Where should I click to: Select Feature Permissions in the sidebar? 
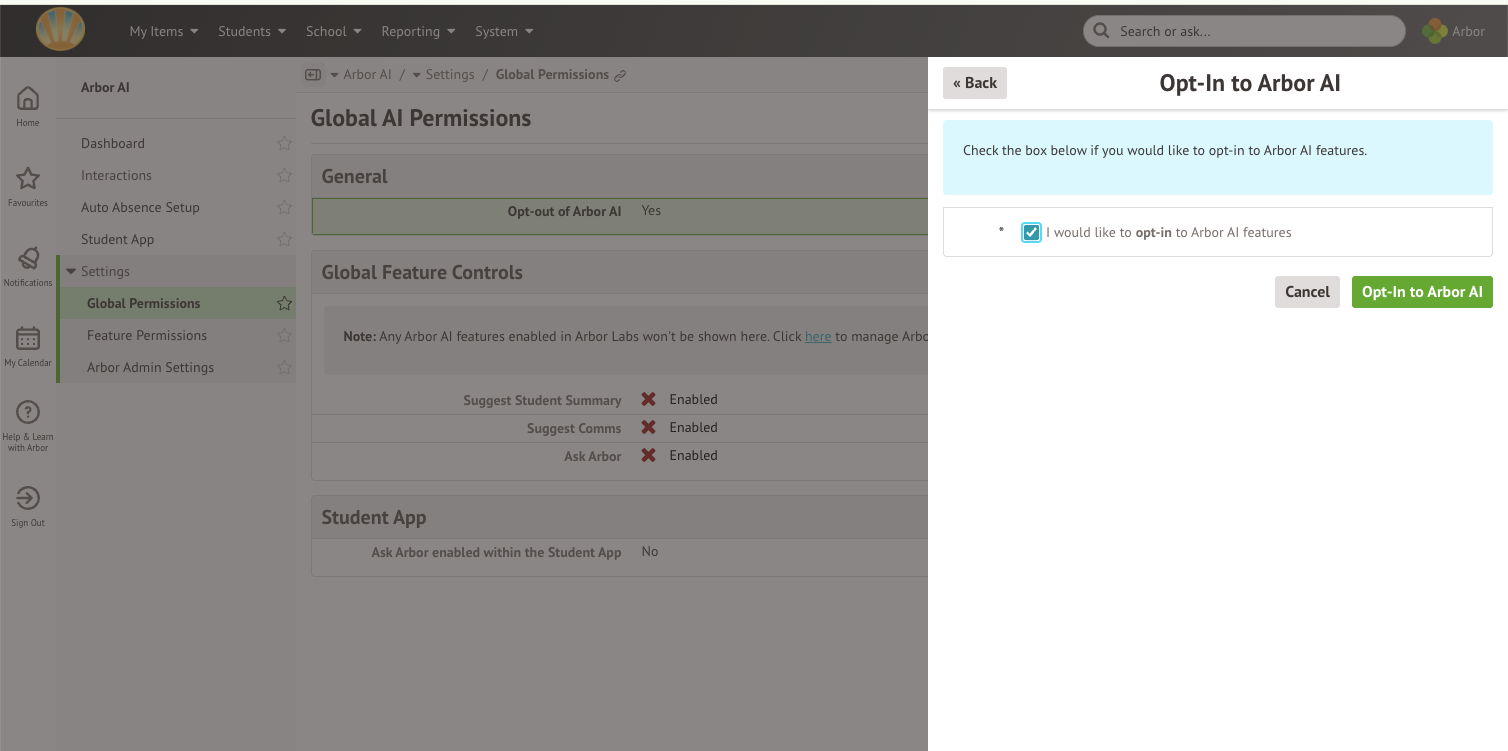(x=147, y=336)
